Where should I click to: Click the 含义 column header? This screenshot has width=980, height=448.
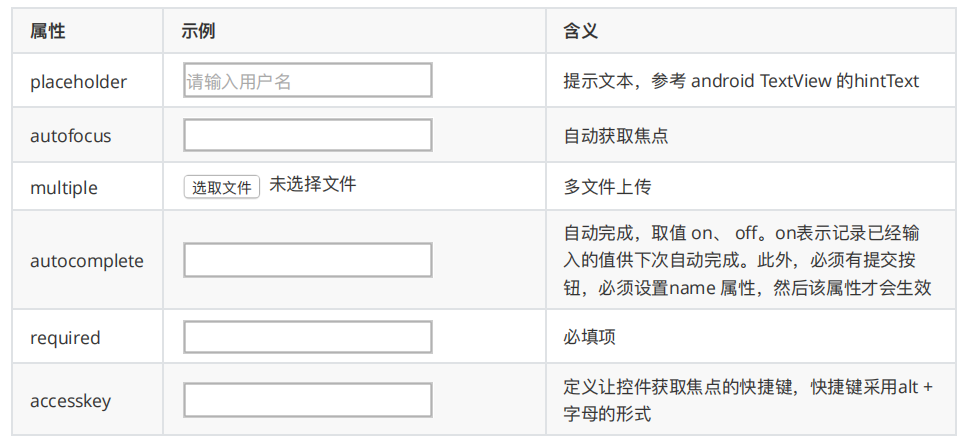click(x=581, y=31)
